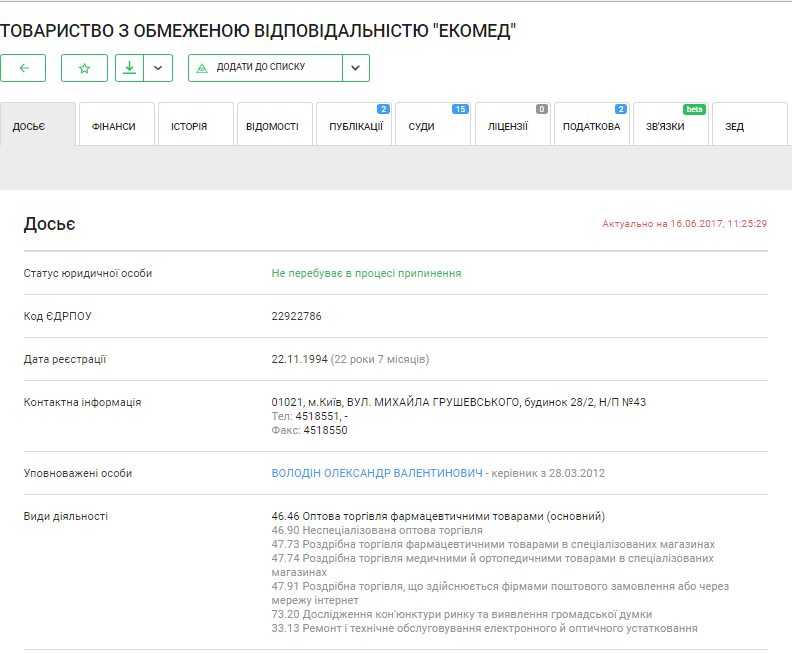792x654 pixels.
Task: Select the Досьє tab
Action: (x=38, y=126)
